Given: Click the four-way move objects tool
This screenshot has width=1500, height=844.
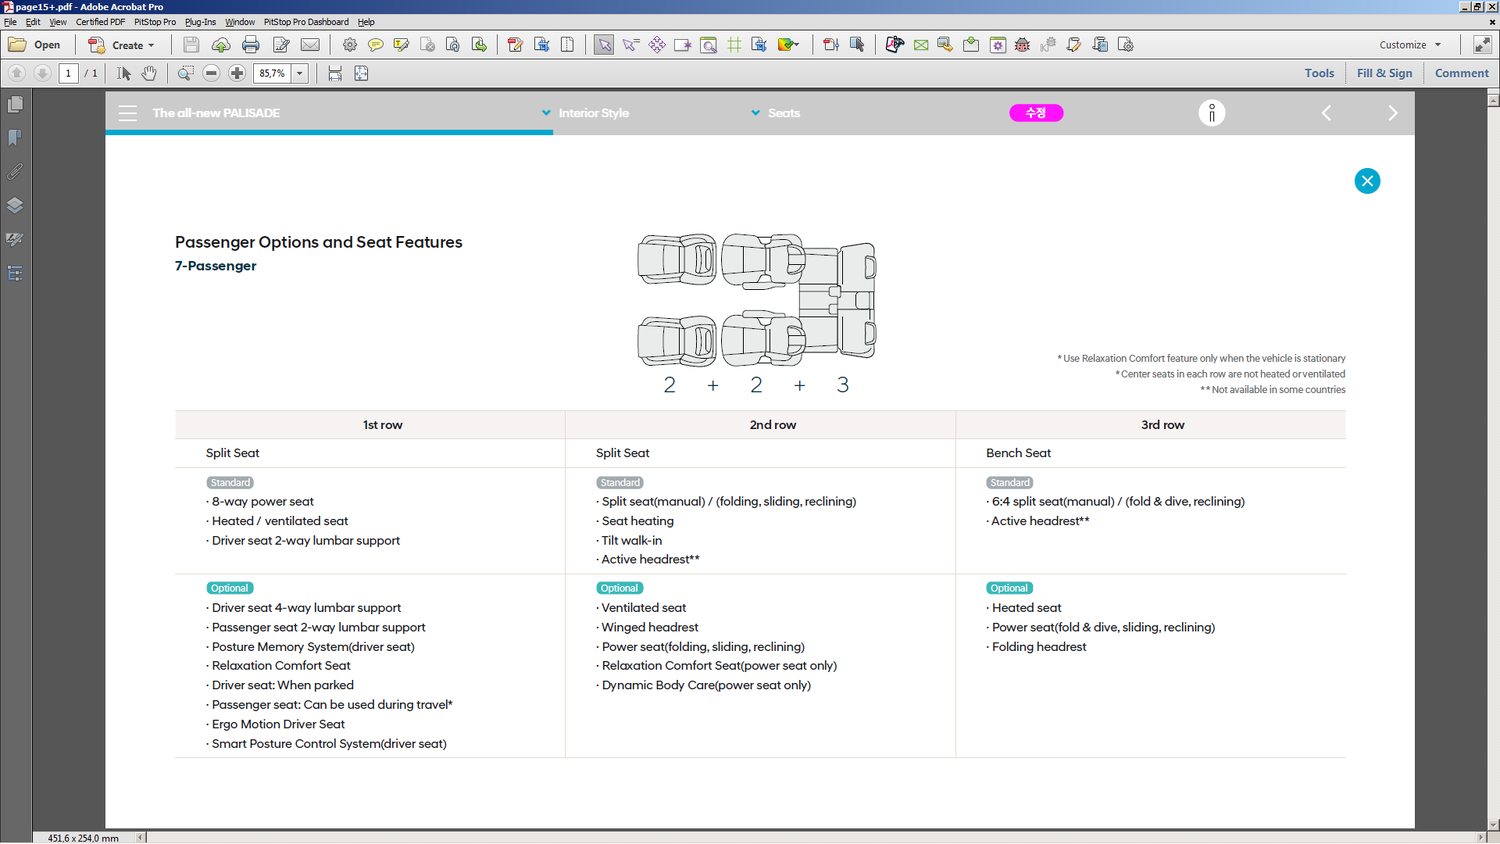Looking at the screenshot, I should (x=657, y=45).
